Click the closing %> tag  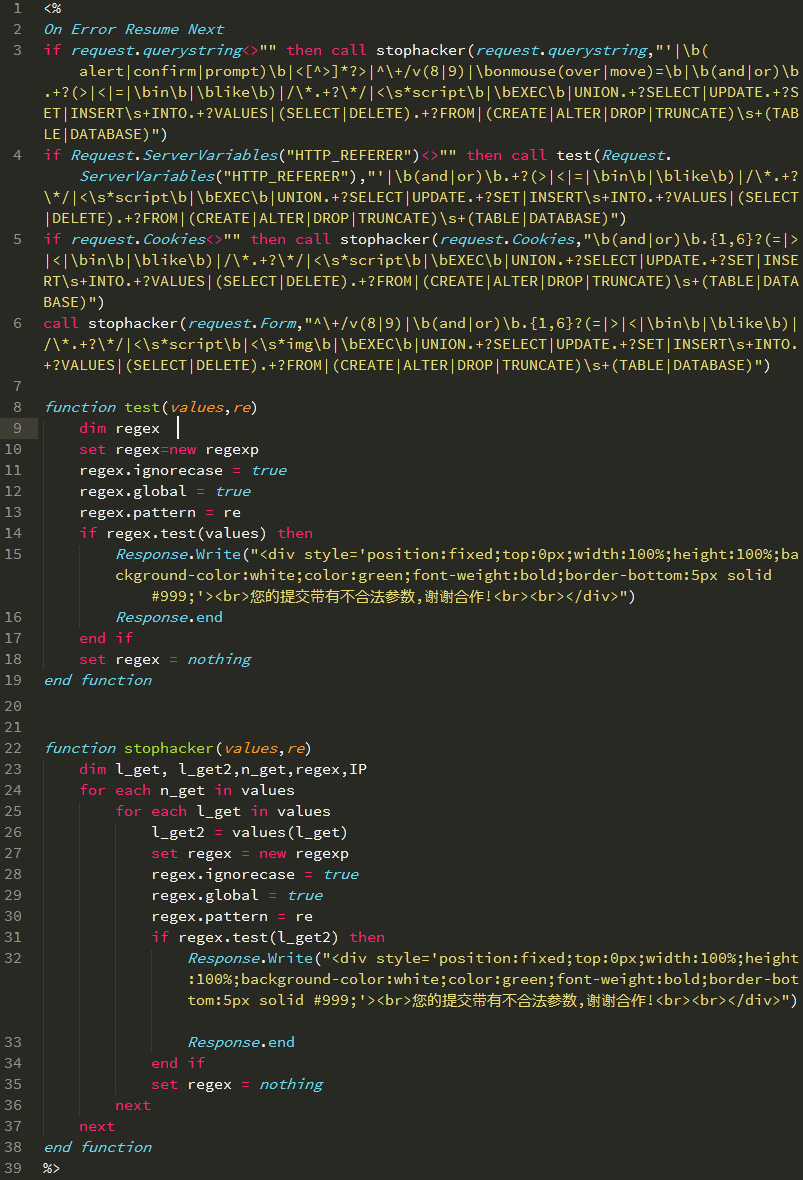coord(52,1168)
